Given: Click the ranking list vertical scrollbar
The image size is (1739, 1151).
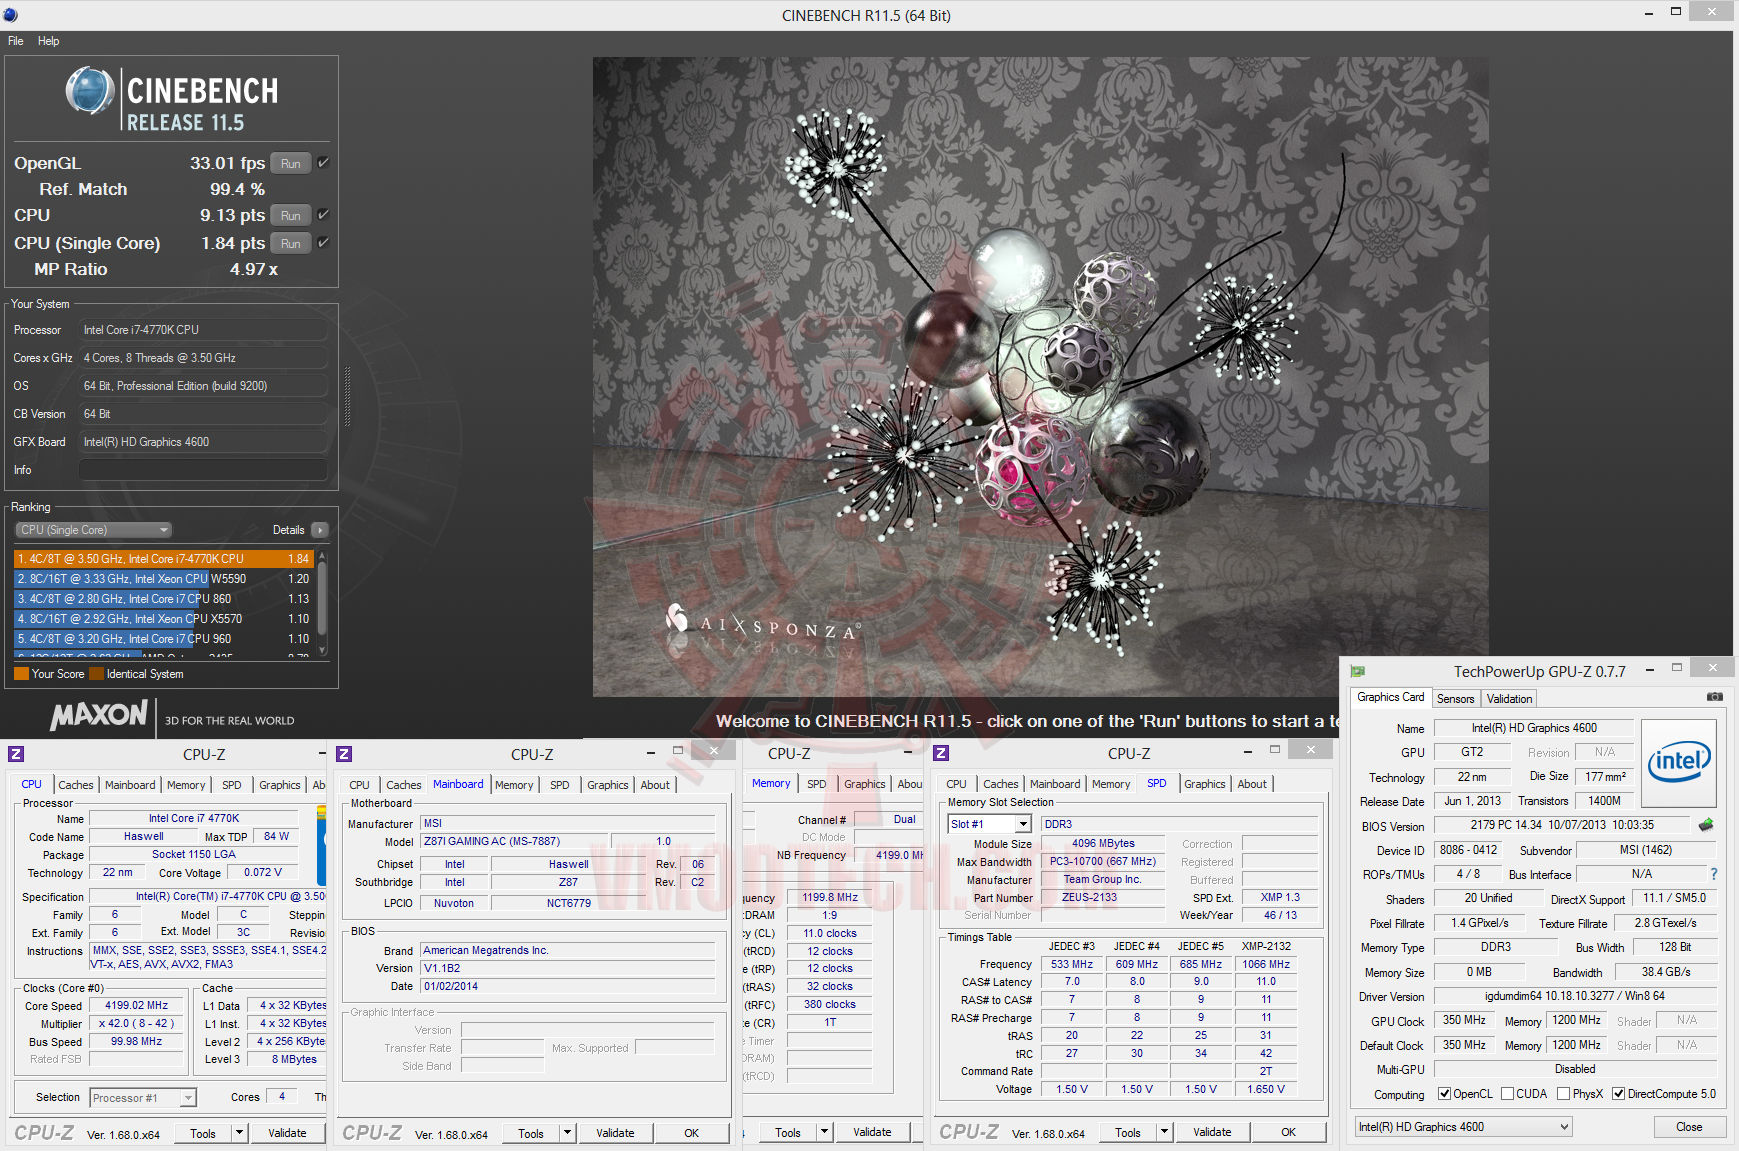Looking at the screenshot, I should [x=322, y=600].
